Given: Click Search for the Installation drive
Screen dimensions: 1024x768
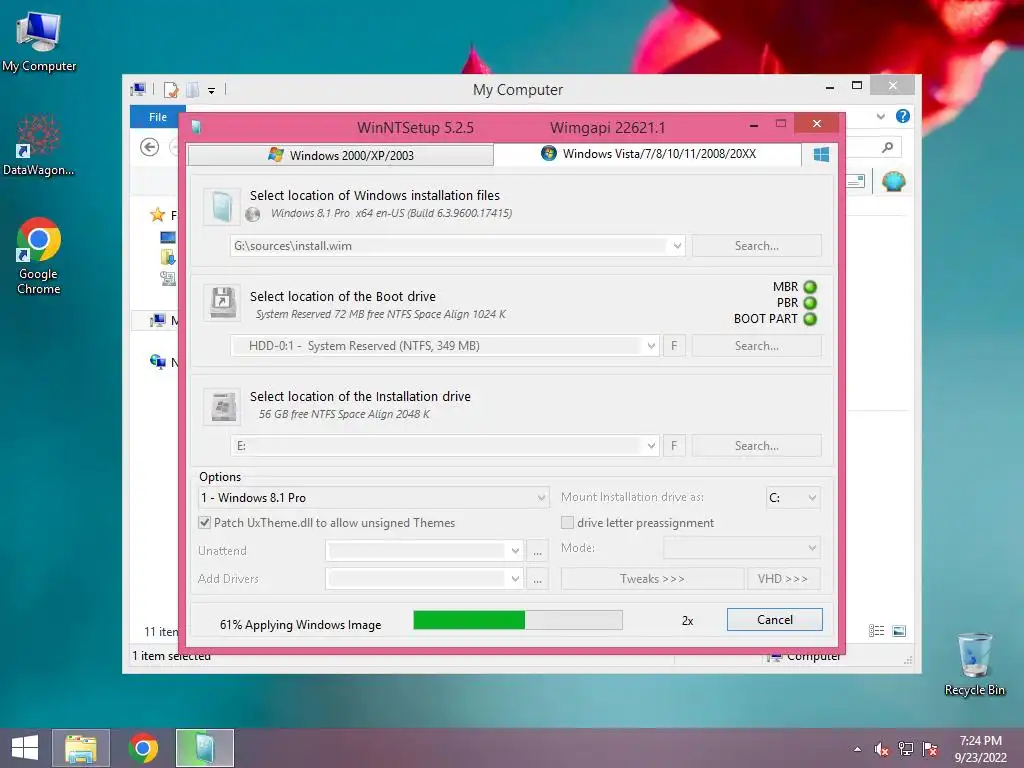Looking at the screenshot, I should pyautogui.click(x=756, y=445).
